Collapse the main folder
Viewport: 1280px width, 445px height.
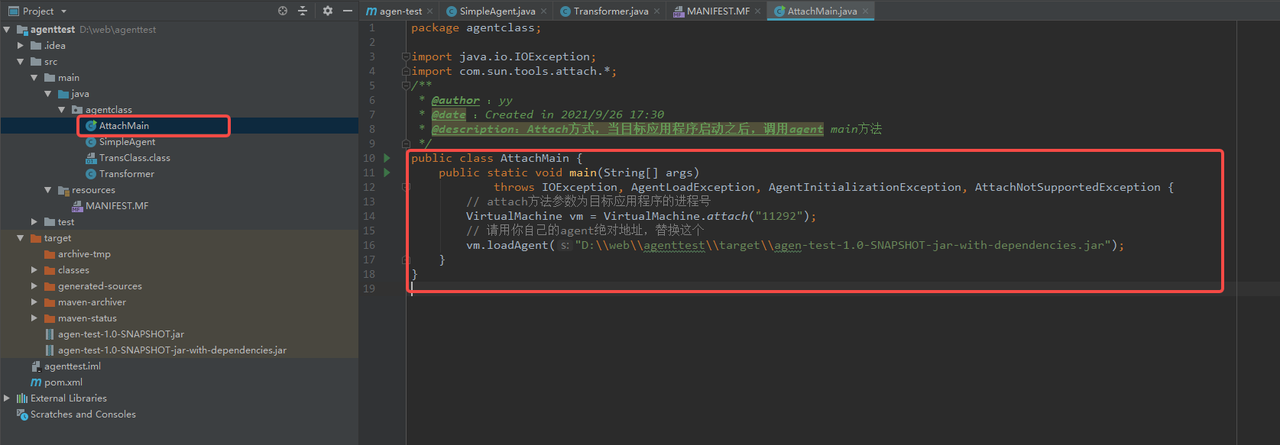click(35, 78)
